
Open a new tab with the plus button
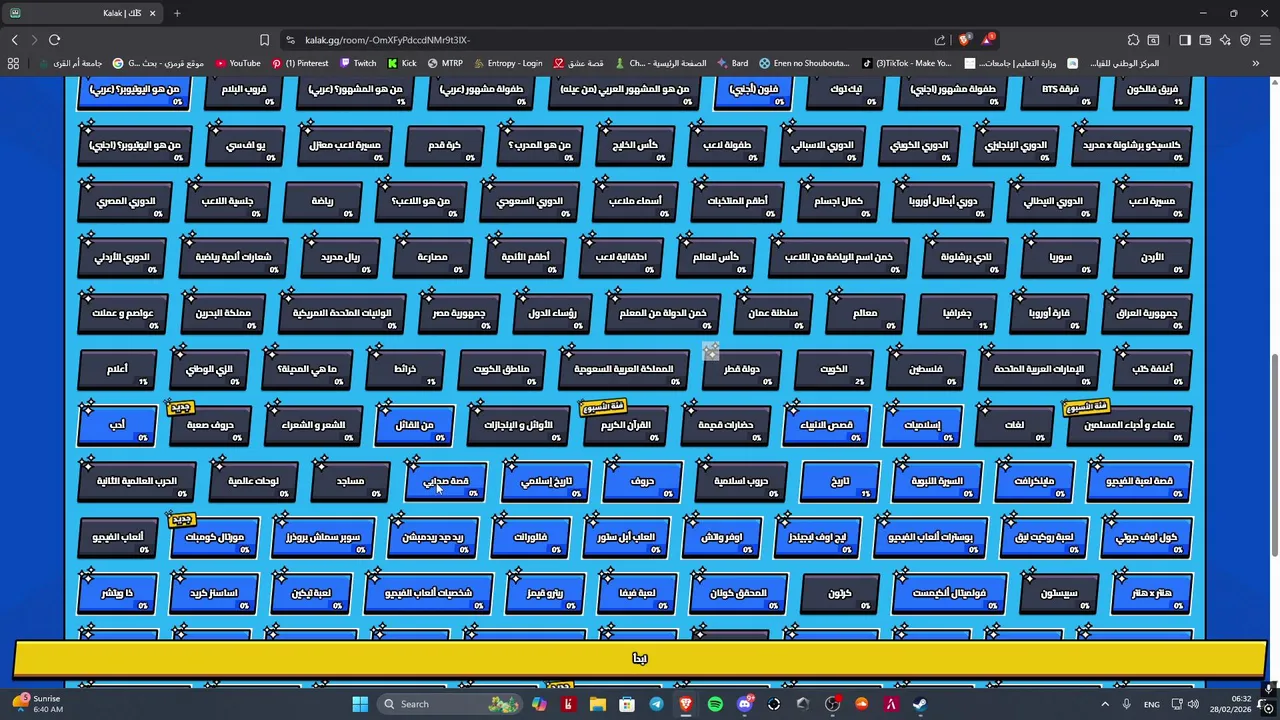[177, 13]
